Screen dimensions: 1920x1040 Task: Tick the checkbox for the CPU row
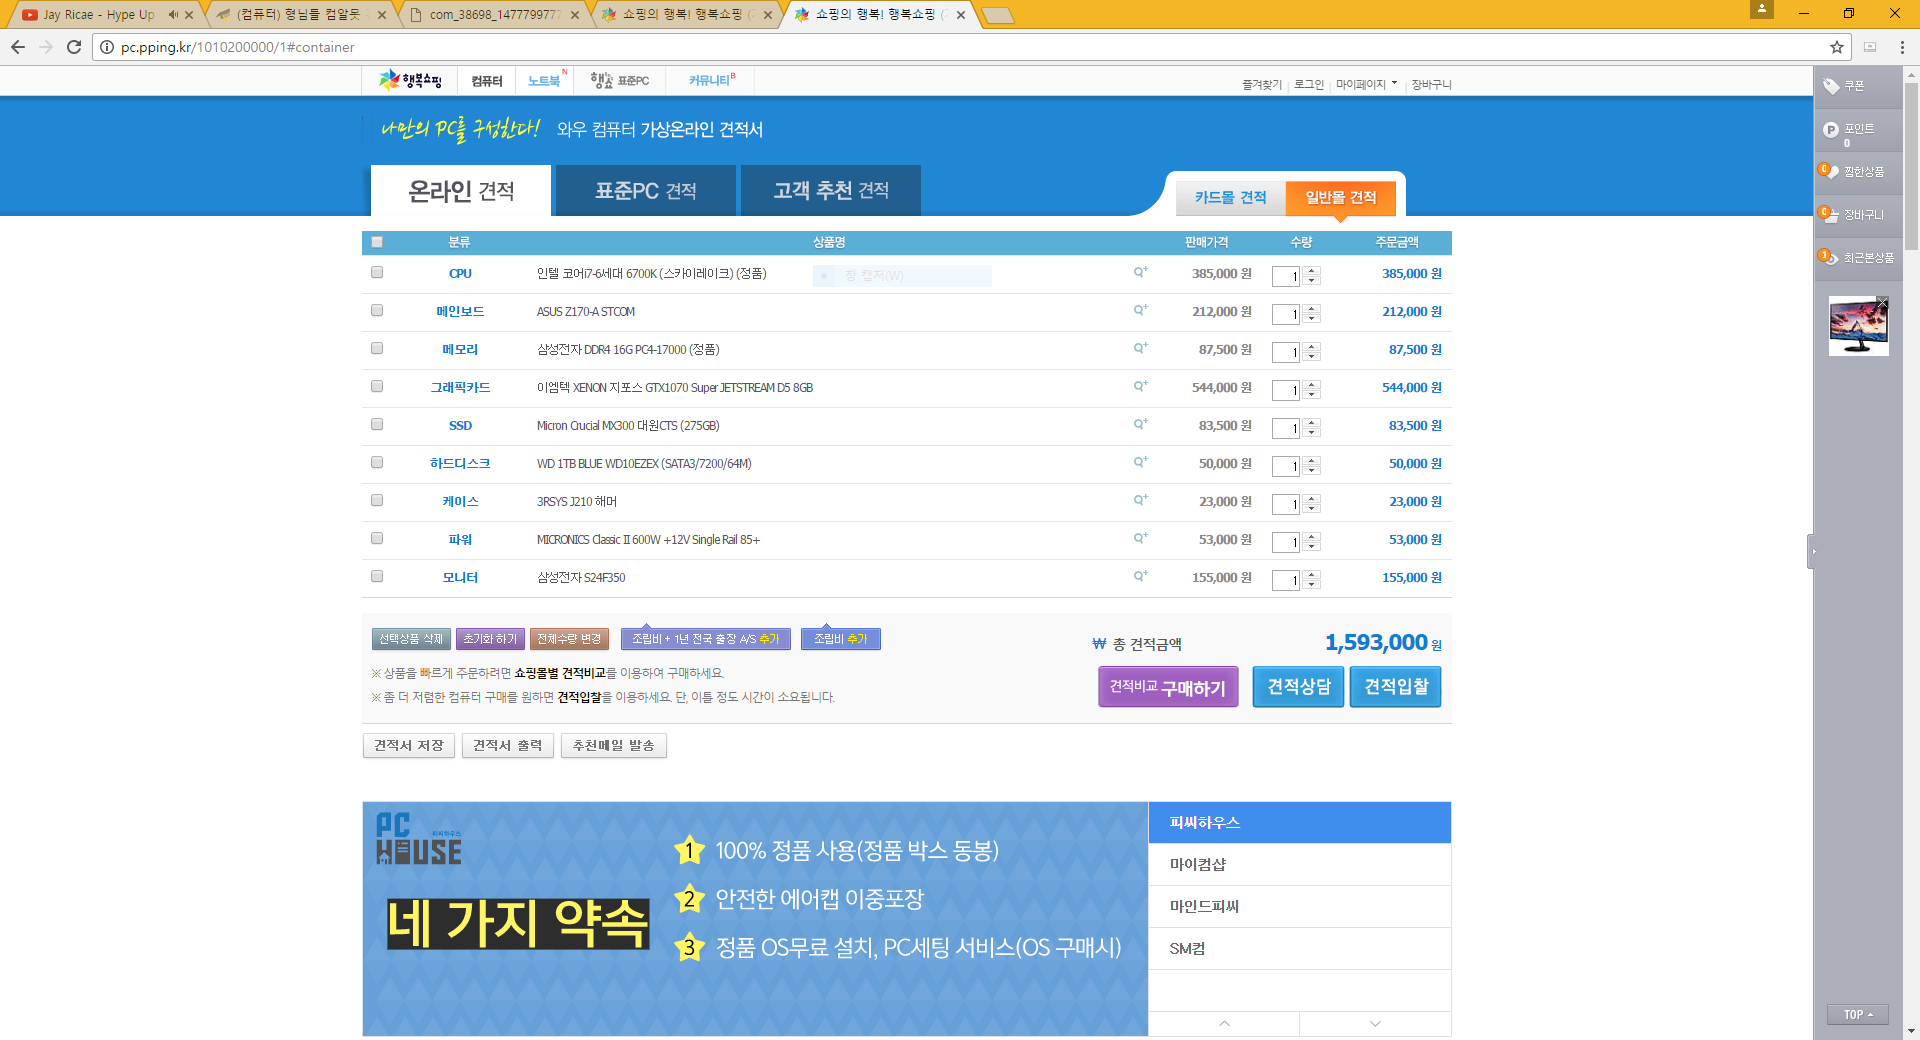[x=377, y=272]
